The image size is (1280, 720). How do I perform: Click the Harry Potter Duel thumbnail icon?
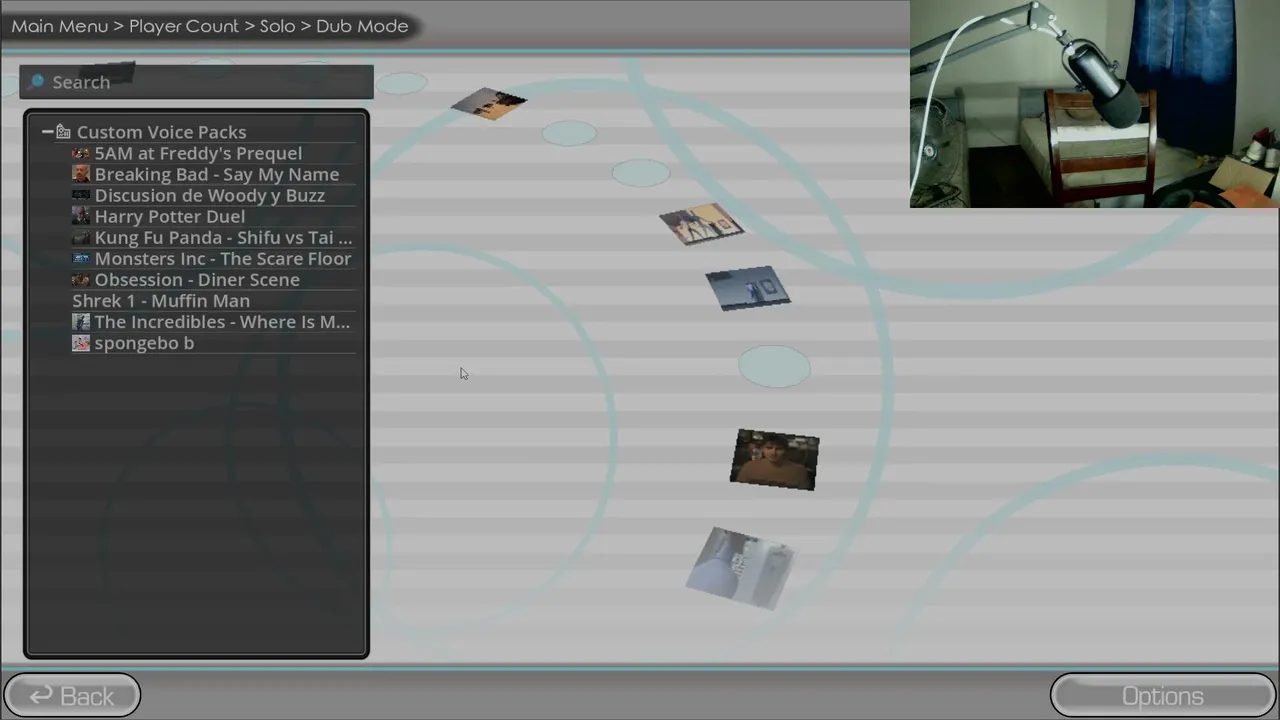pos(81,216)
